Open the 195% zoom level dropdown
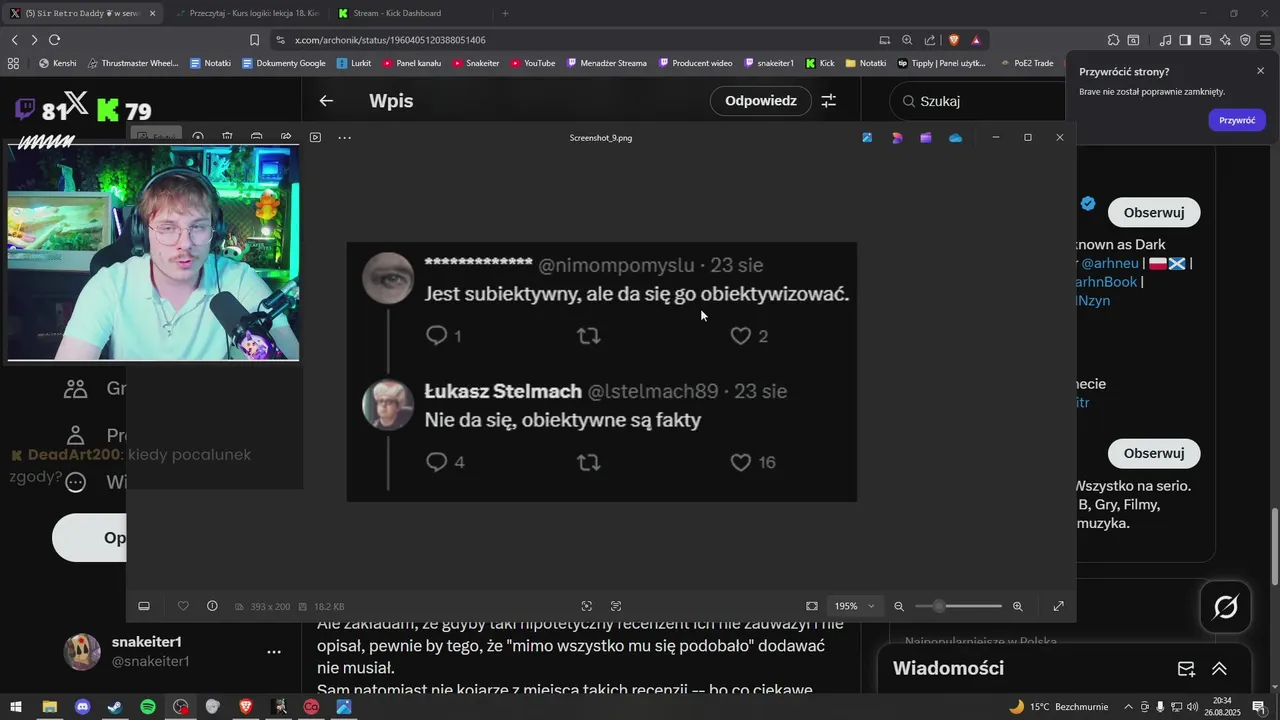 point(855,606)
